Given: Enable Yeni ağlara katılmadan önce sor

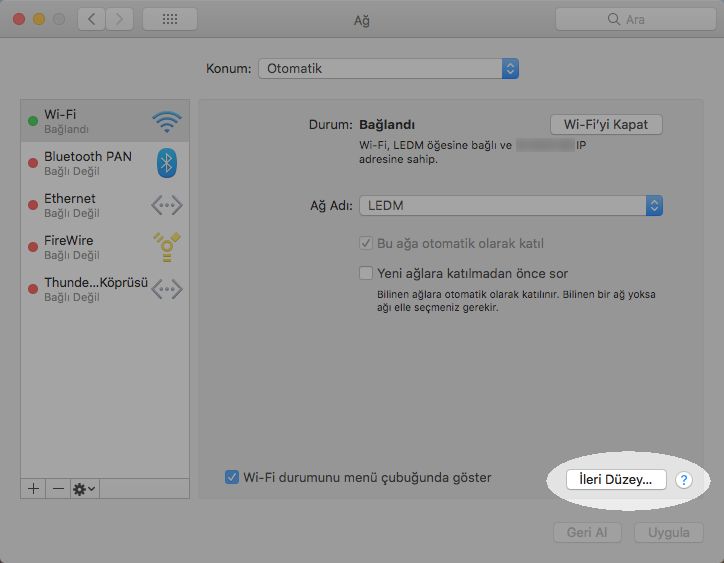Looking at the screenshot, I should pos(366,273).
